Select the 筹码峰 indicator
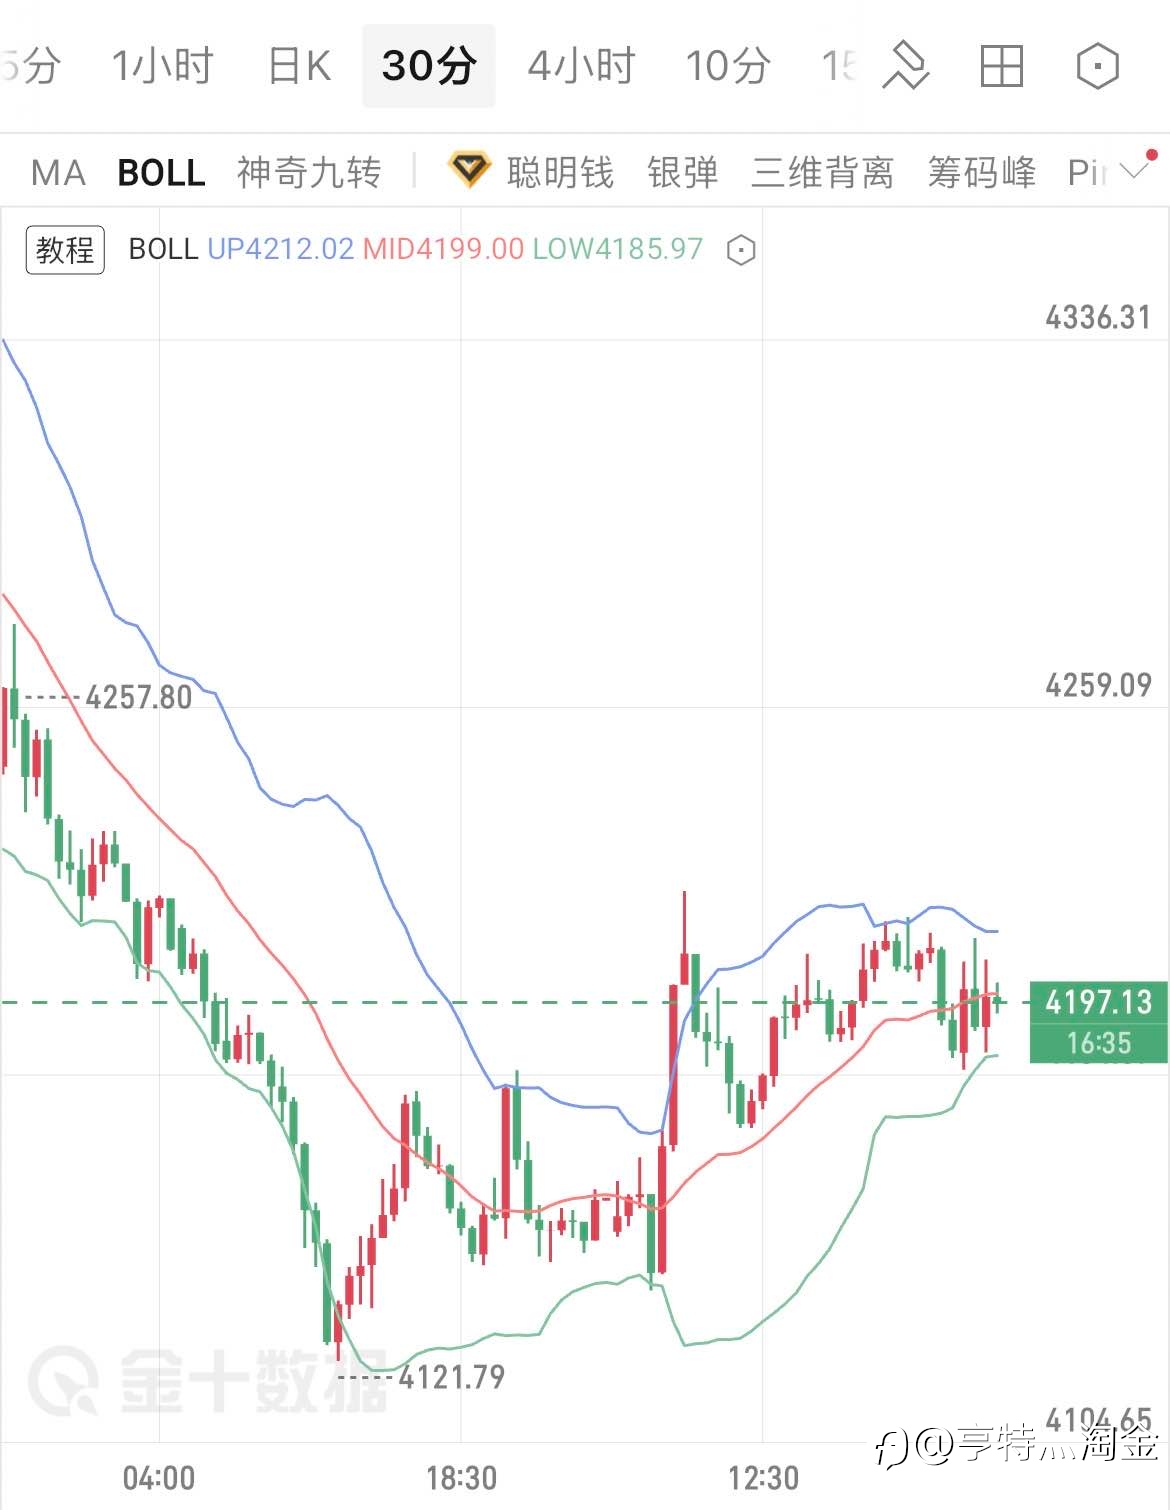 [981, 172]
